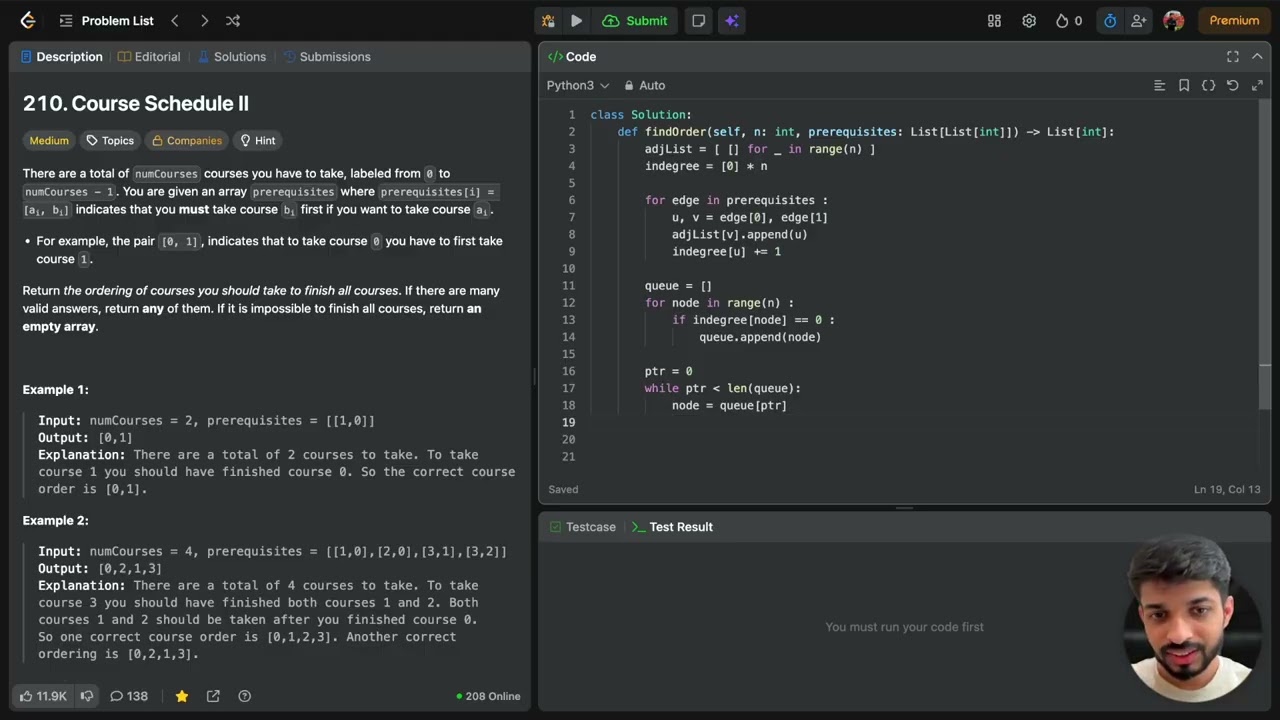Click the LeetCode logo icon

click(x=27, y=20)
